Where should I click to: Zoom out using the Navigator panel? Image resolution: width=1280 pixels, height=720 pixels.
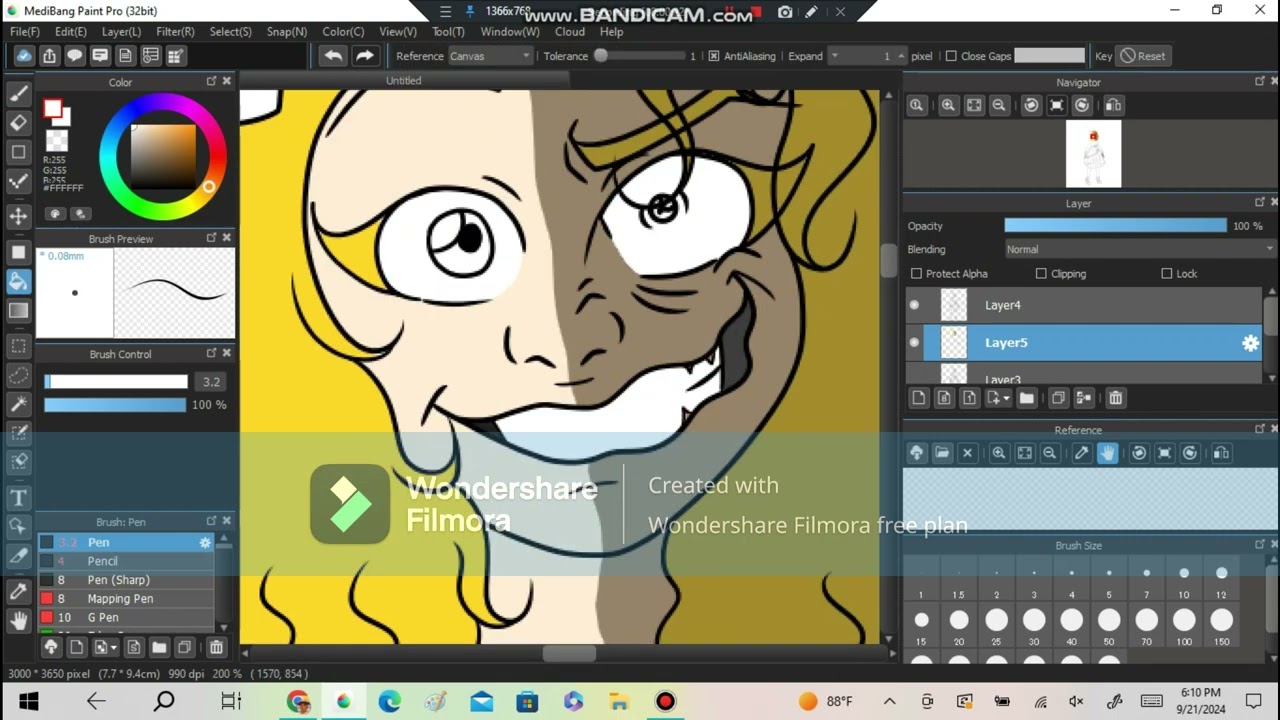(998, 105)
